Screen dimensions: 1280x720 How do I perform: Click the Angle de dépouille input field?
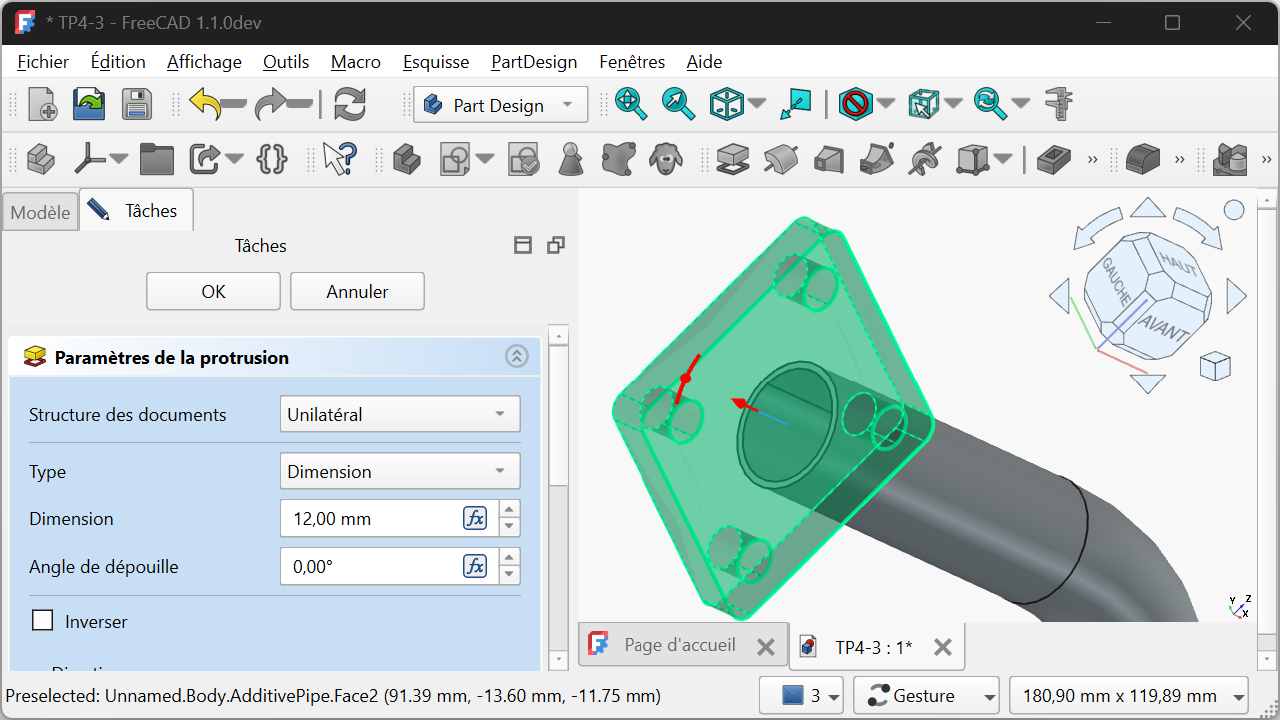click(370, 566)
